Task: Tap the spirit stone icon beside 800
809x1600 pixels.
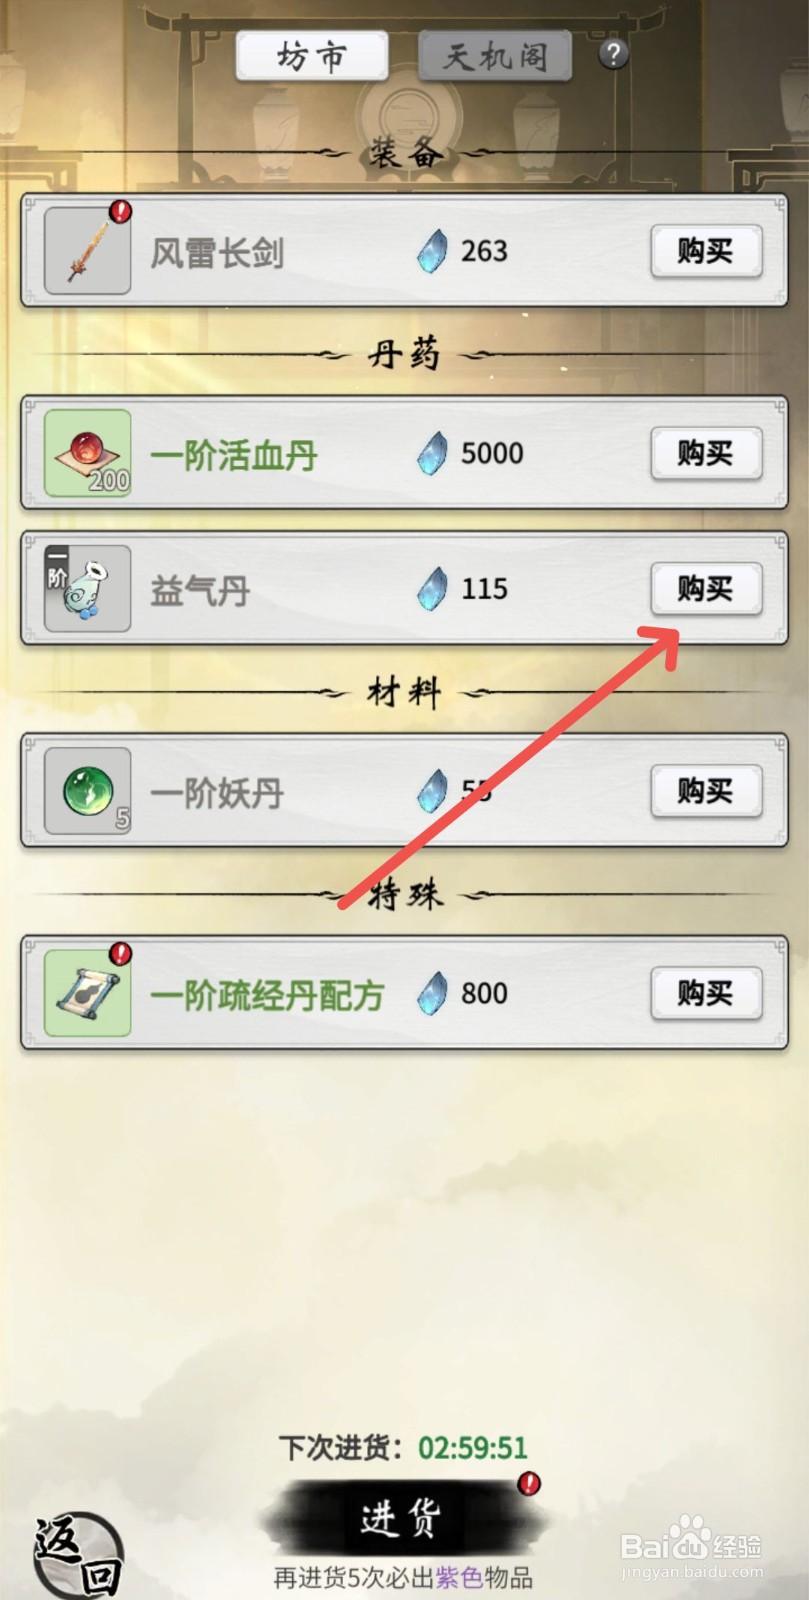Action: click(x=432, y=993)
